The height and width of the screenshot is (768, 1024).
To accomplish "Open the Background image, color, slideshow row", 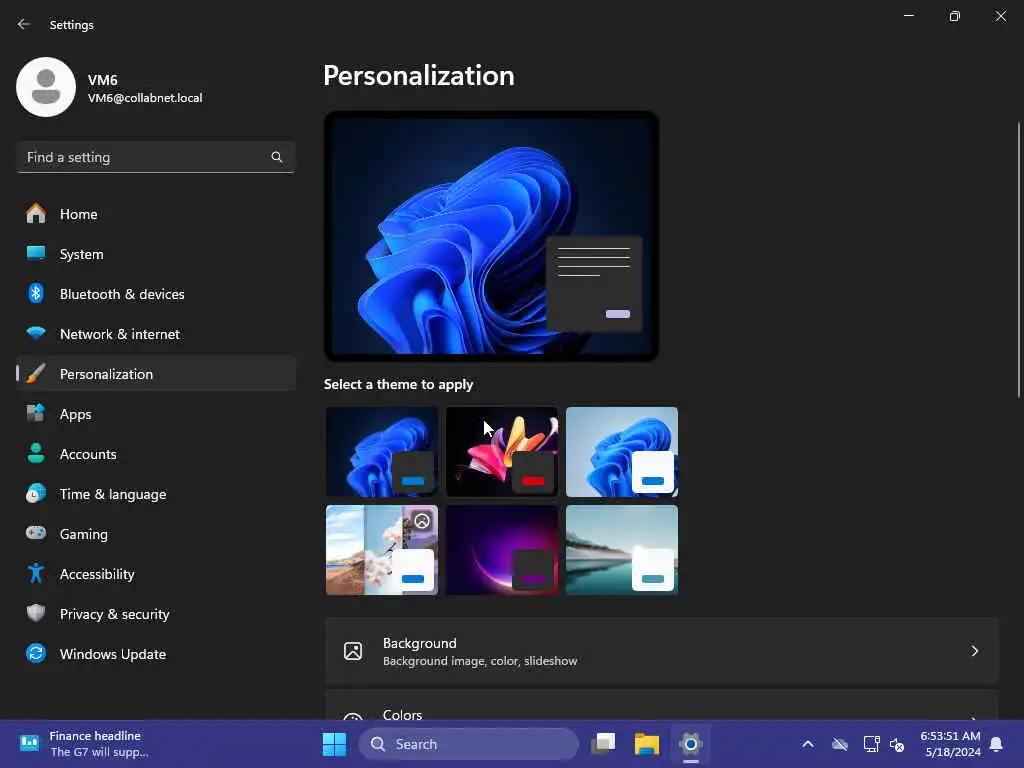I will point(662,651).
